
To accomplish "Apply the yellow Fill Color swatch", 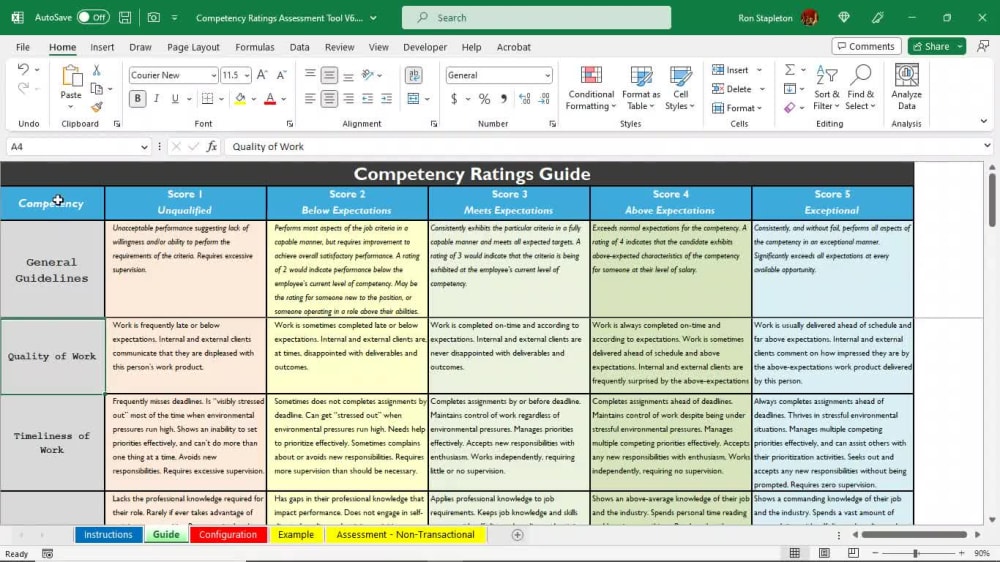I will point(240,99).
